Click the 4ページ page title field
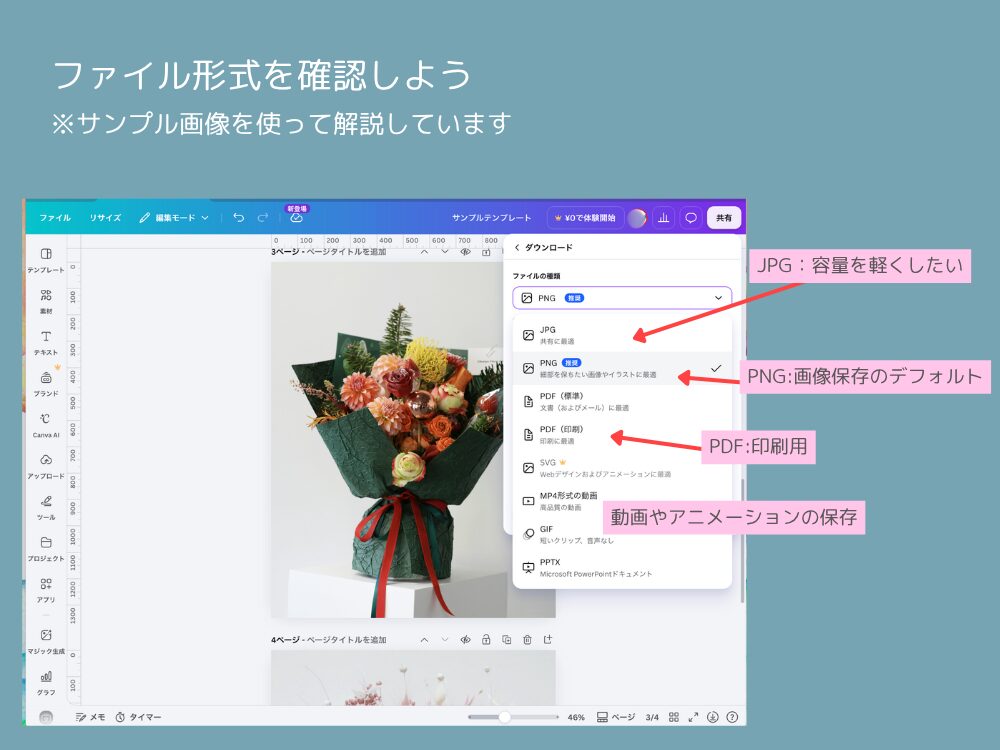The height and width of the screenshot is (750, 1000). (328, 639)
